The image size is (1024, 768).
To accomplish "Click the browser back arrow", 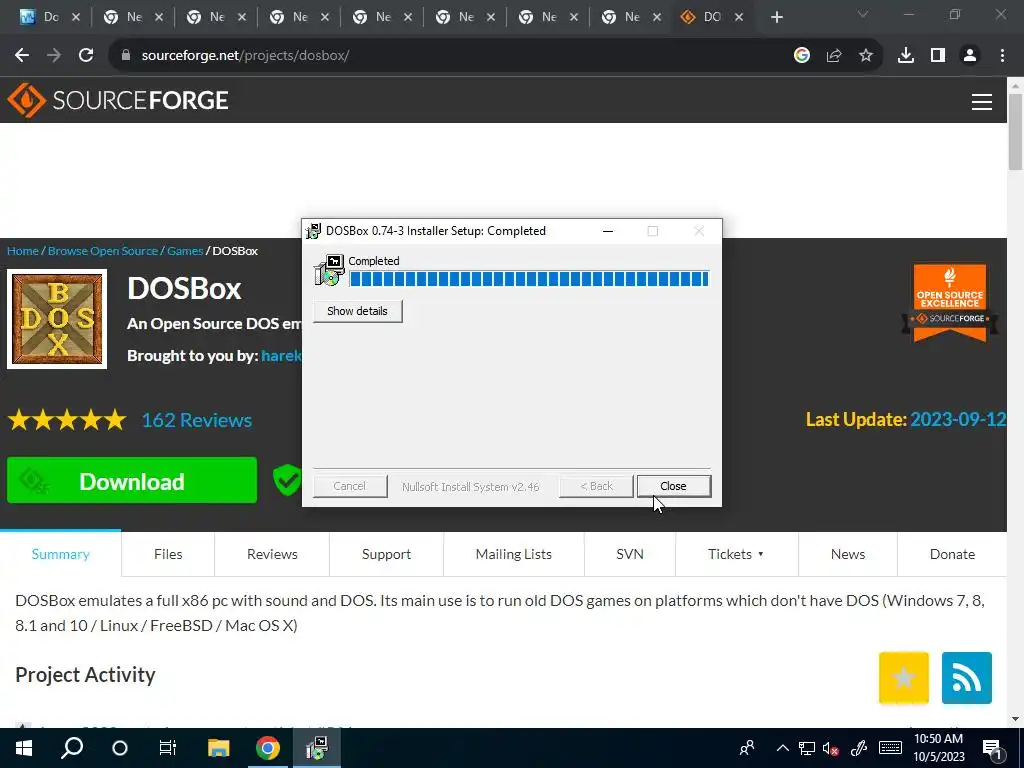I will pos(22,56).
